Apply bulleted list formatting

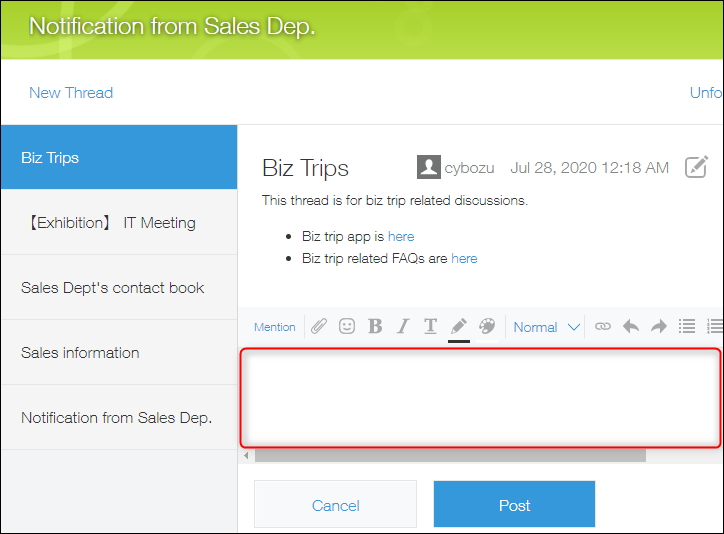click(x=687, y=326)
